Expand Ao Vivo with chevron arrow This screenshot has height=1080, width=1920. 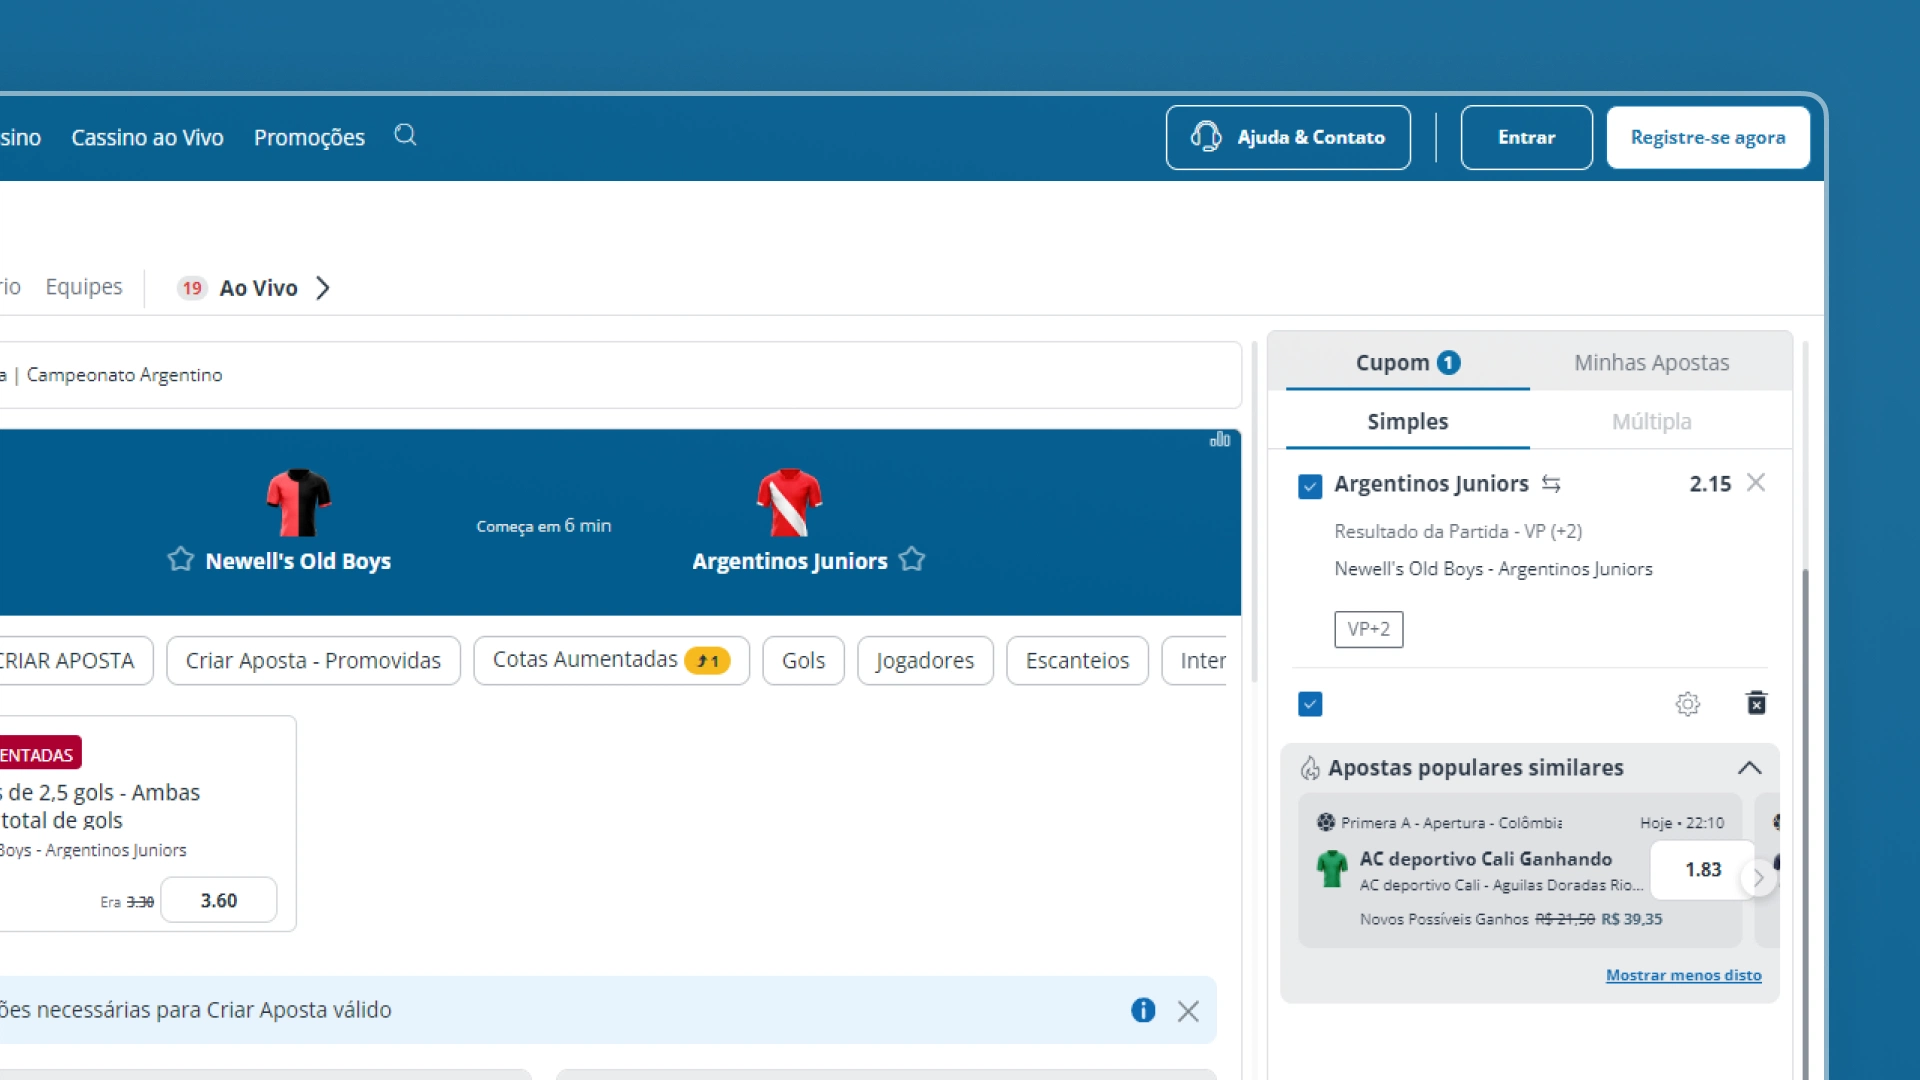323,288
